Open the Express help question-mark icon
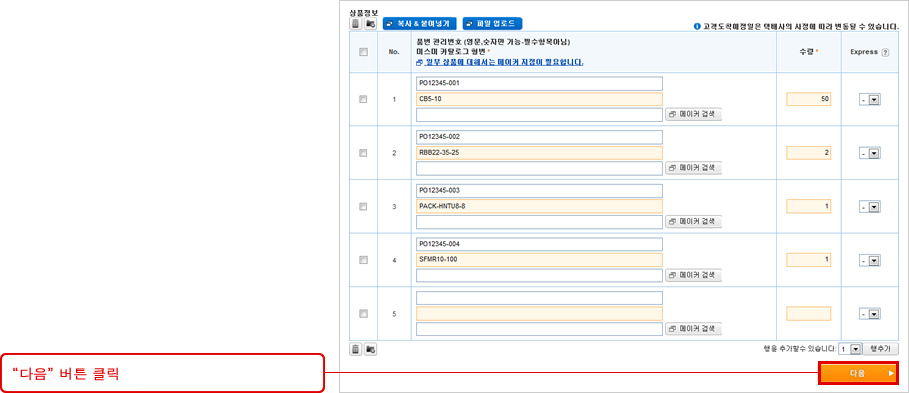This screenshot has height=393, width=909. coord(885,52)
